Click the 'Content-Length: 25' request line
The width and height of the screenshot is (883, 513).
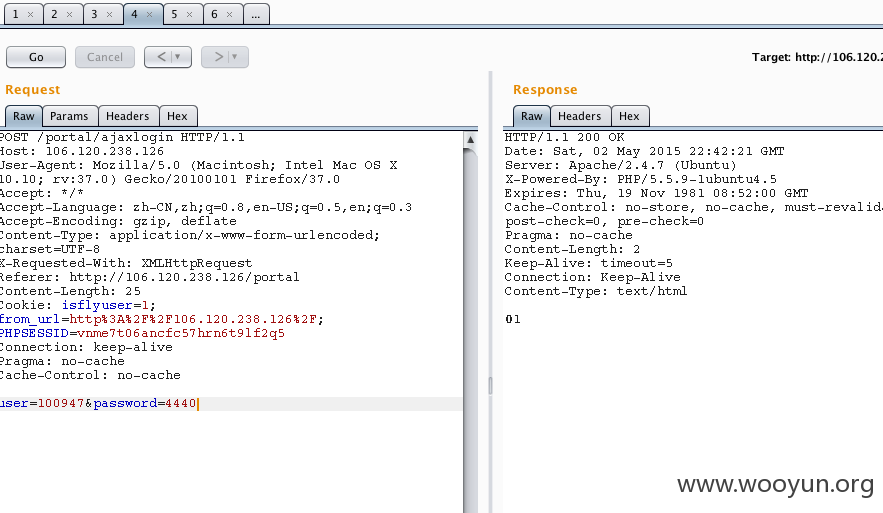(70, 291)
